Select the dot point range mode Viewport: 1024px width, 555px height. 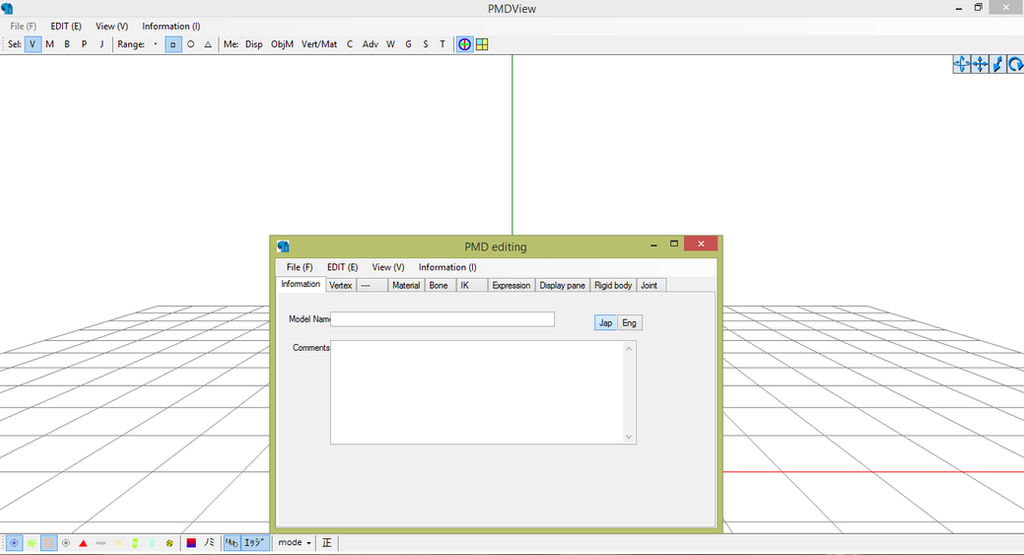pos(155,44)
